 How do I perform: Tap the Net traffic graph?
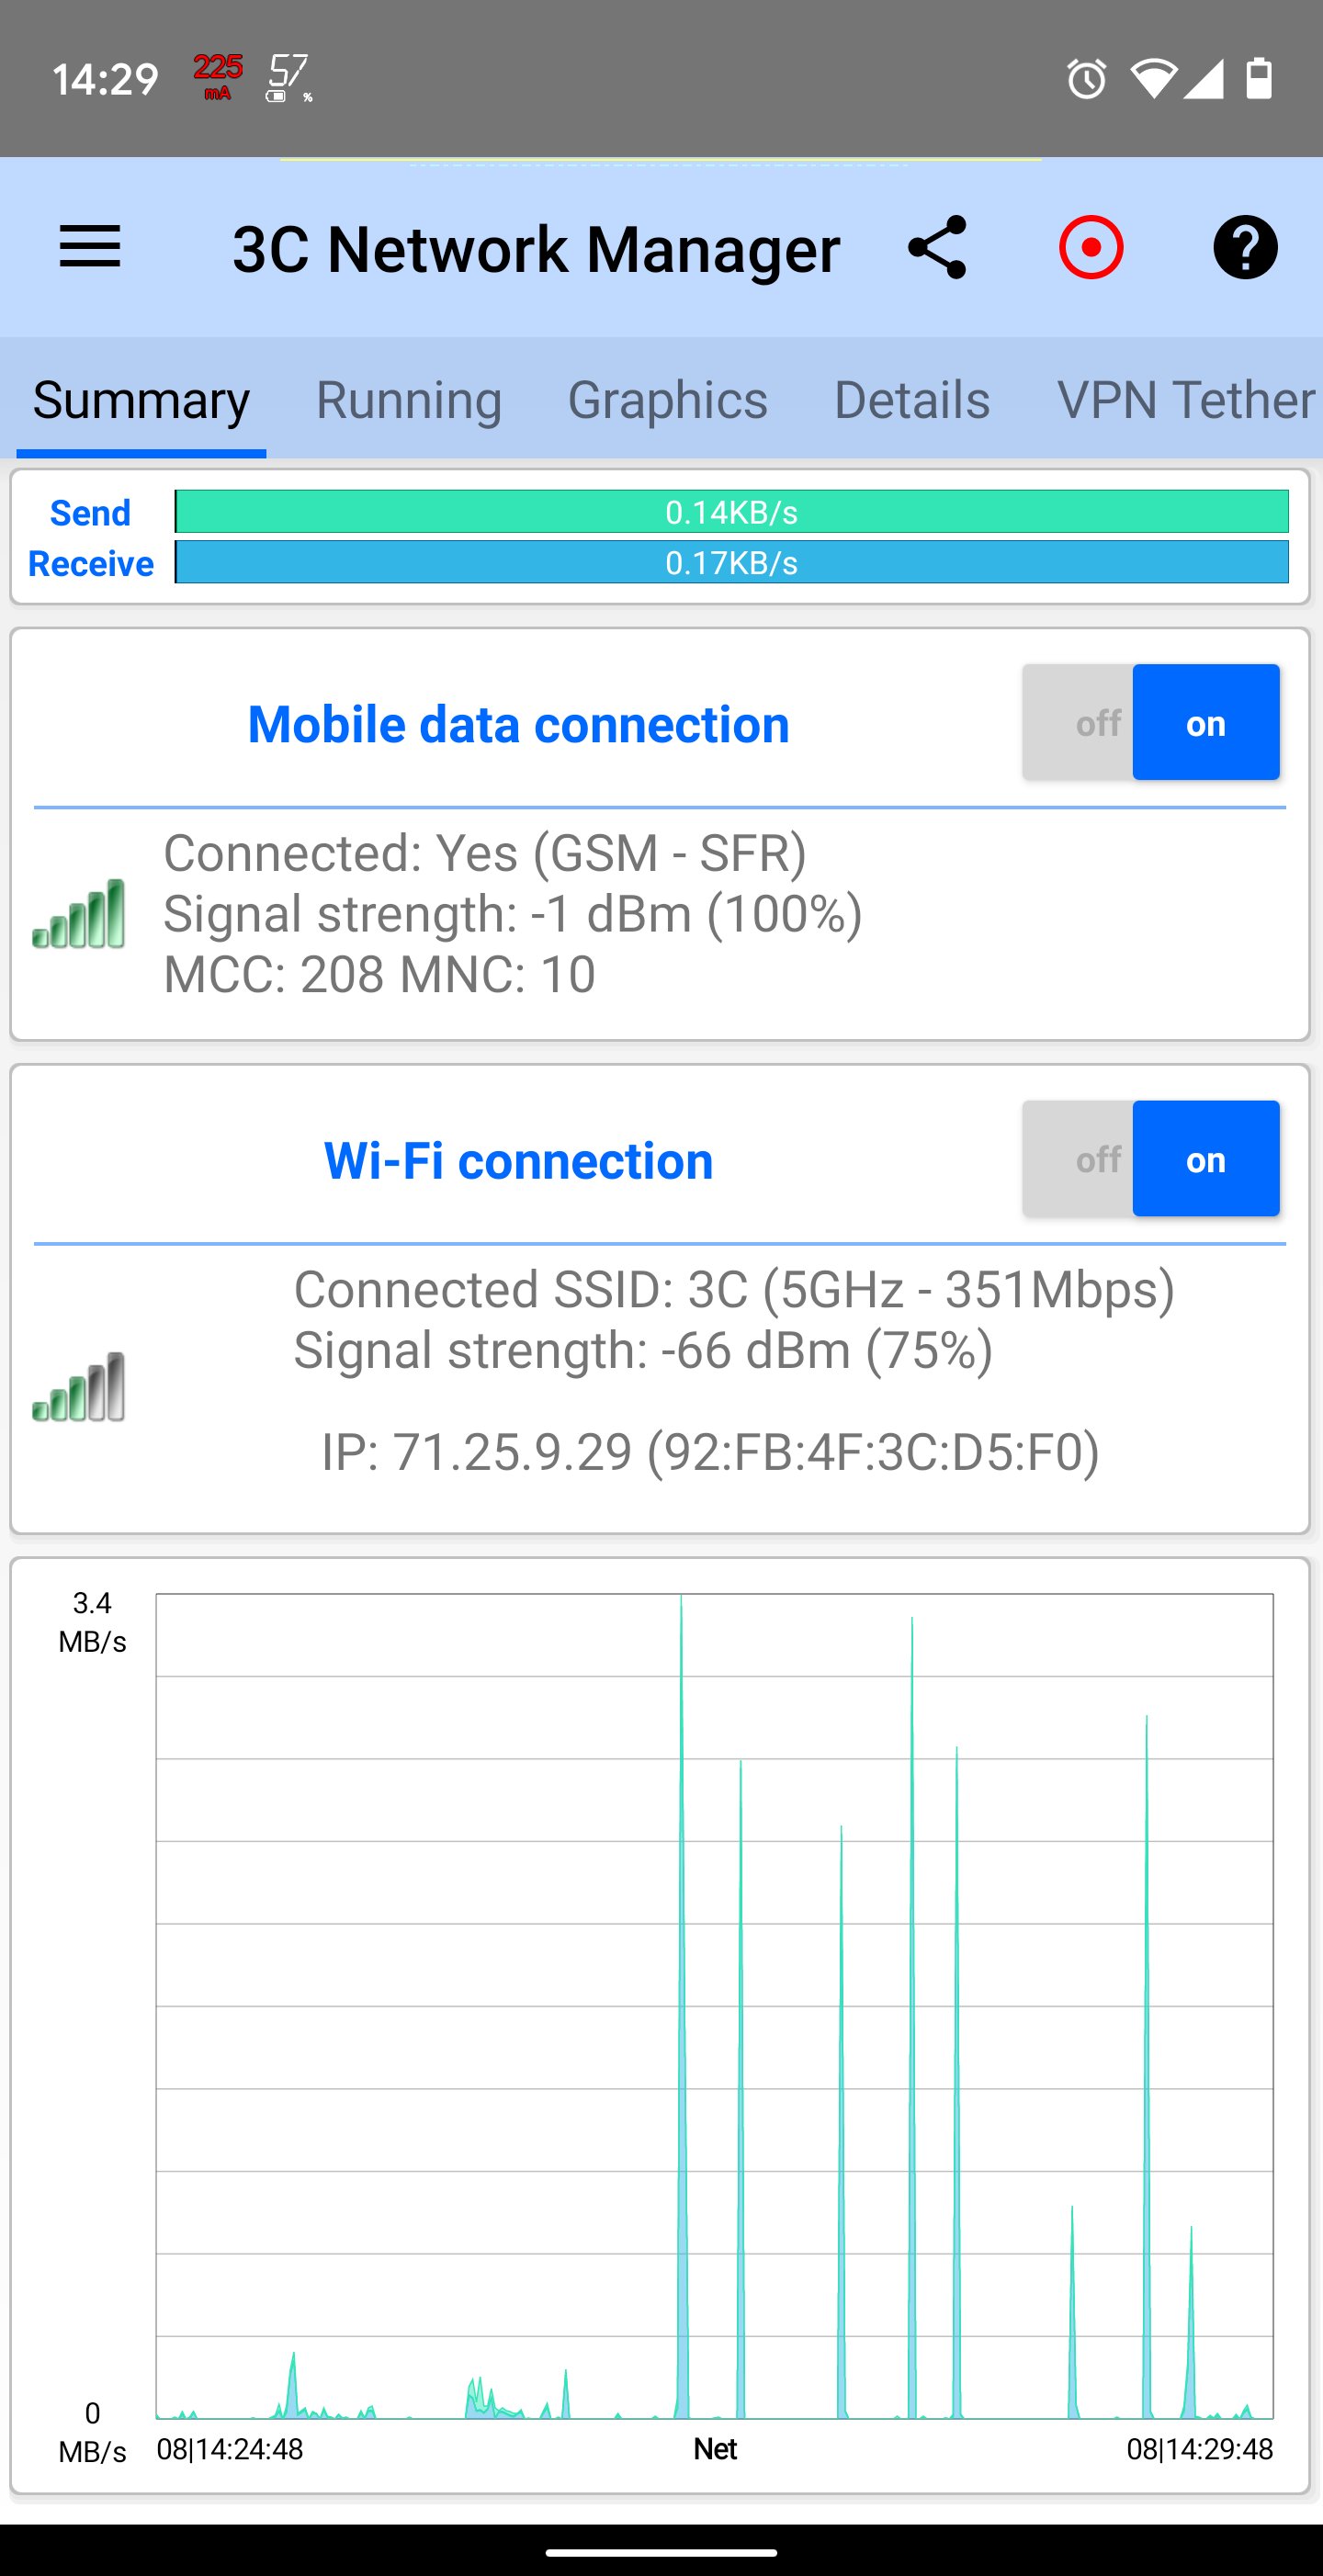coord(714,2005)
